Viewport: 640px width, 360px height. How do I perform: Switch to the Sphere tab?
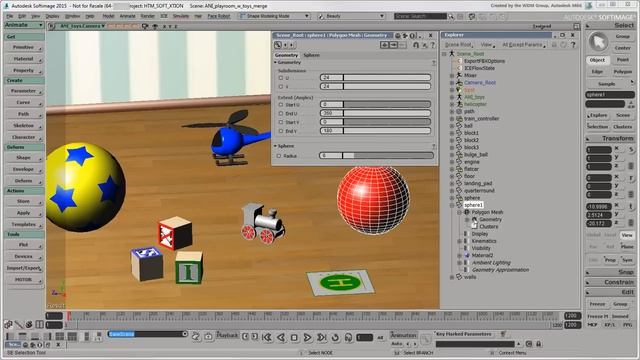[311, 55]
